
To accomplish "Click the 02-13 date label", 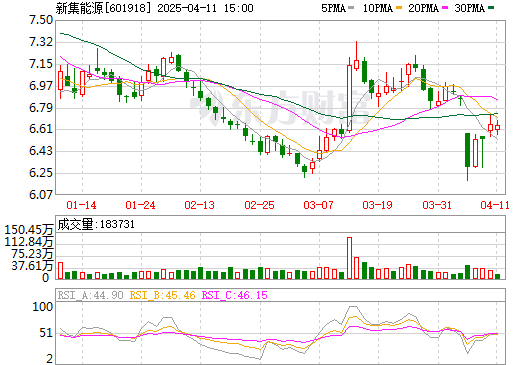I will coord(200,205).
